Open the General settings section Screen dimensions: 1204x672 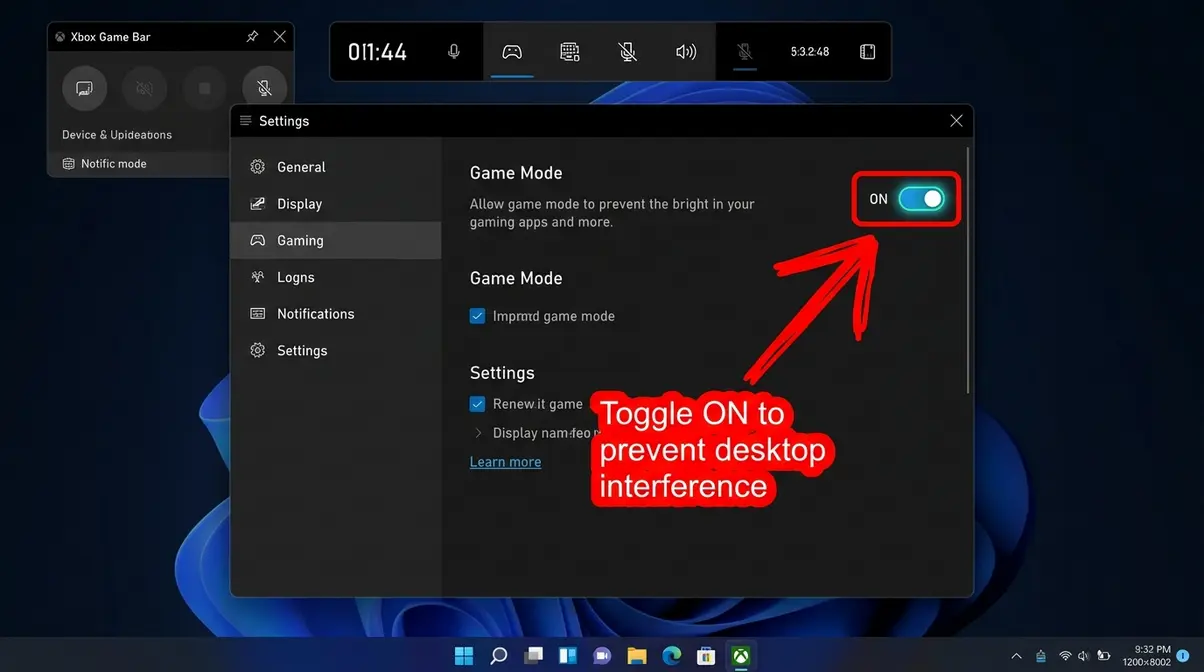pos(336,167)
